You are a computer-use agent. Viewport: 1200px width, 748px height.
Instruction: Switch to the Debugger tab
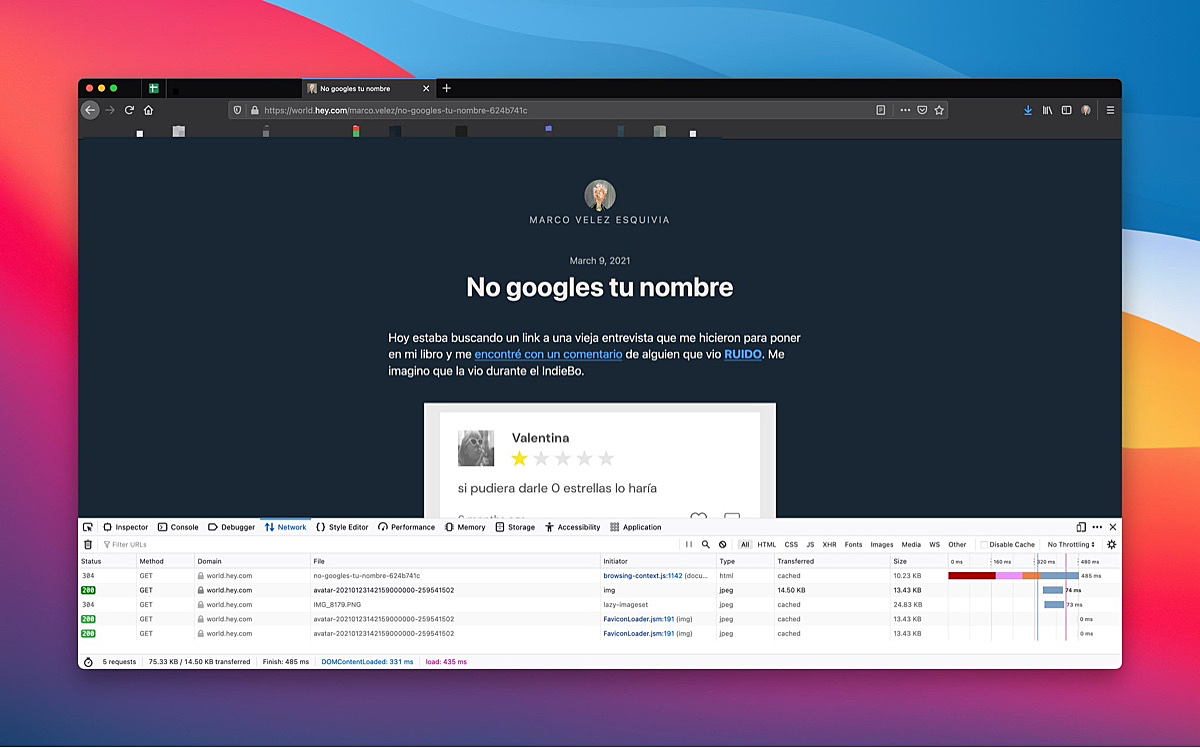[231, 527]
